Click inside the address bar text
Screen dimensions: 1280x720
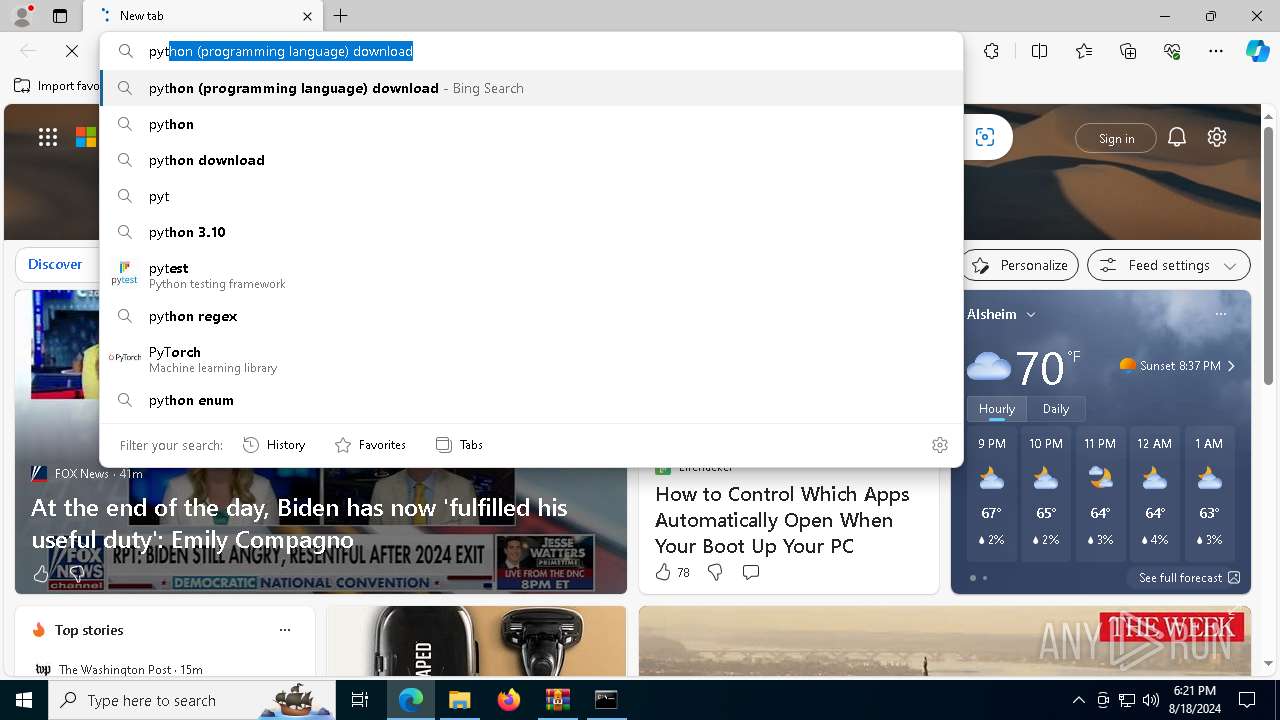(x=281, y=51)
